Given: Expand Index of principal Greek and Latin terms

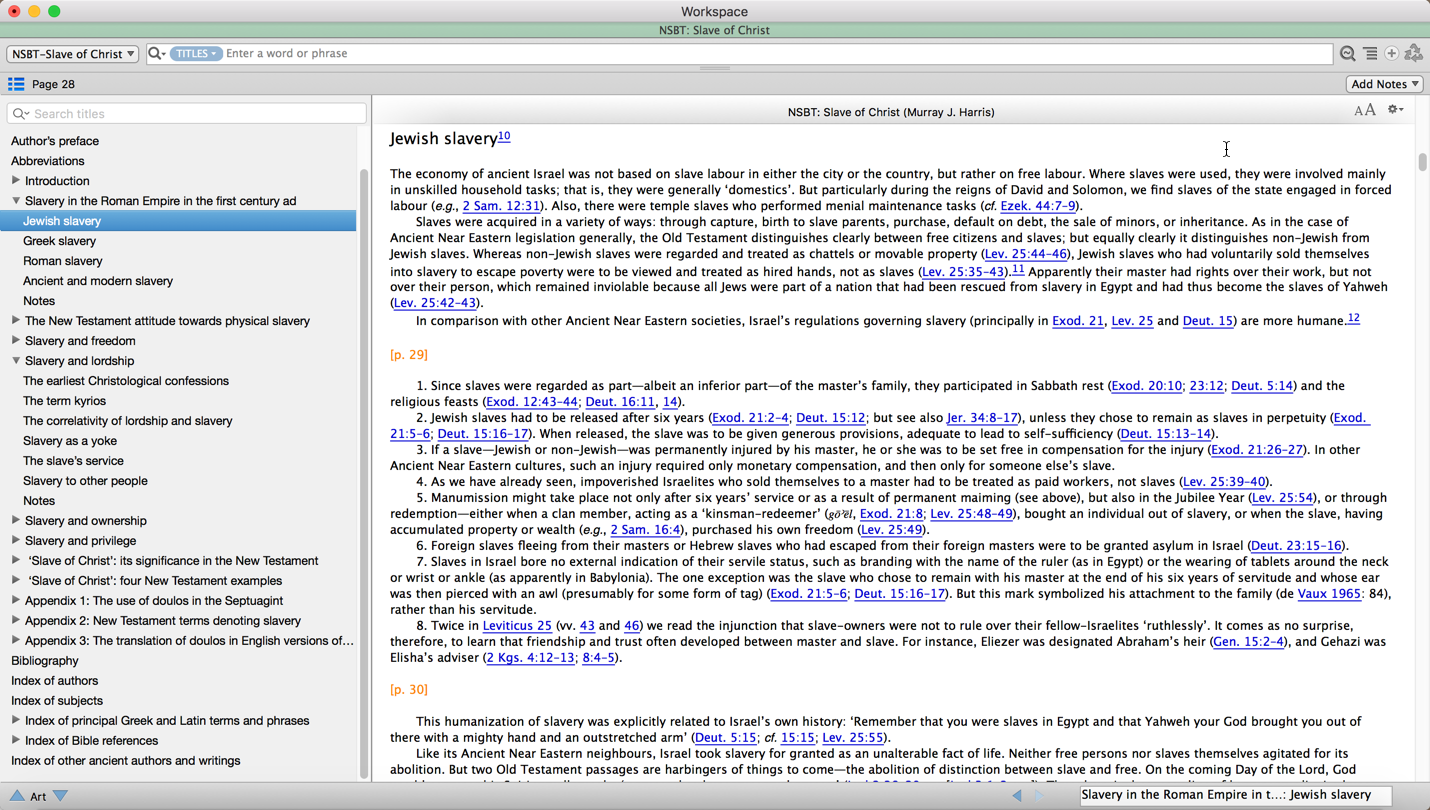Looking at the screenshot, I should tap(15, 721).
